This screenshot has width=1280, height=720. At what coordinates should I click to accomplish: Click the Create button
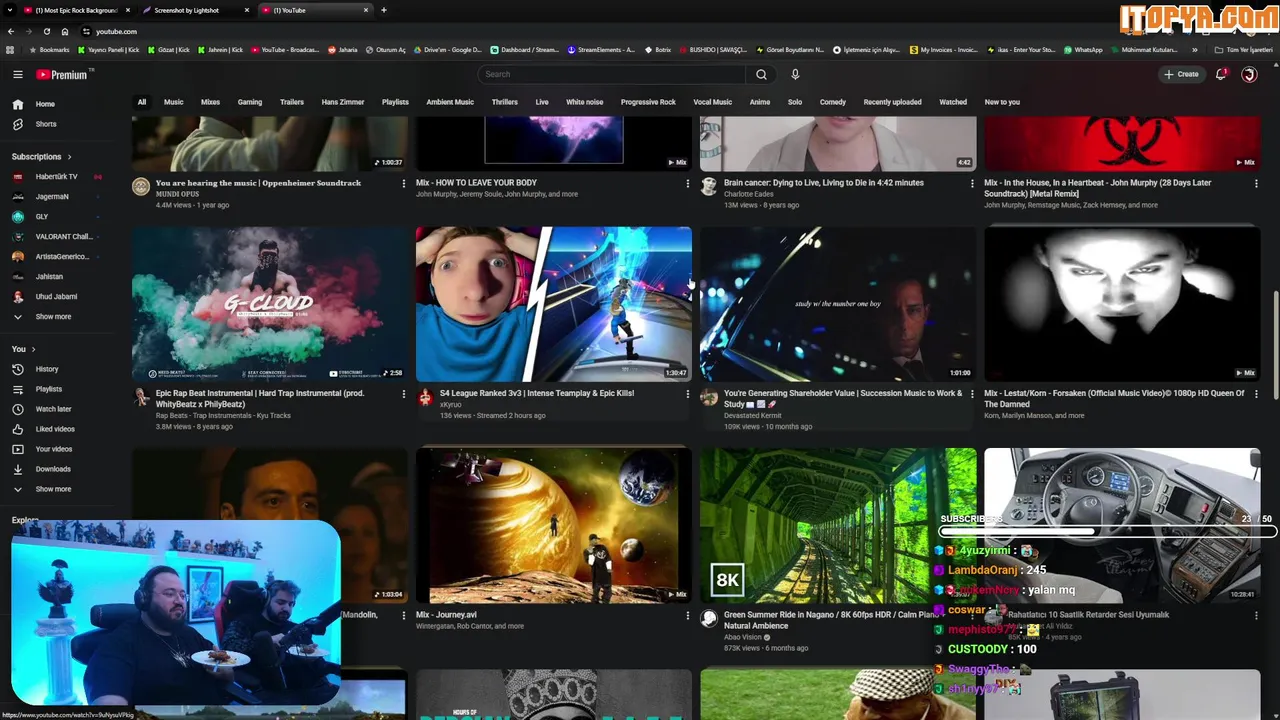(x=1181, y=74)
